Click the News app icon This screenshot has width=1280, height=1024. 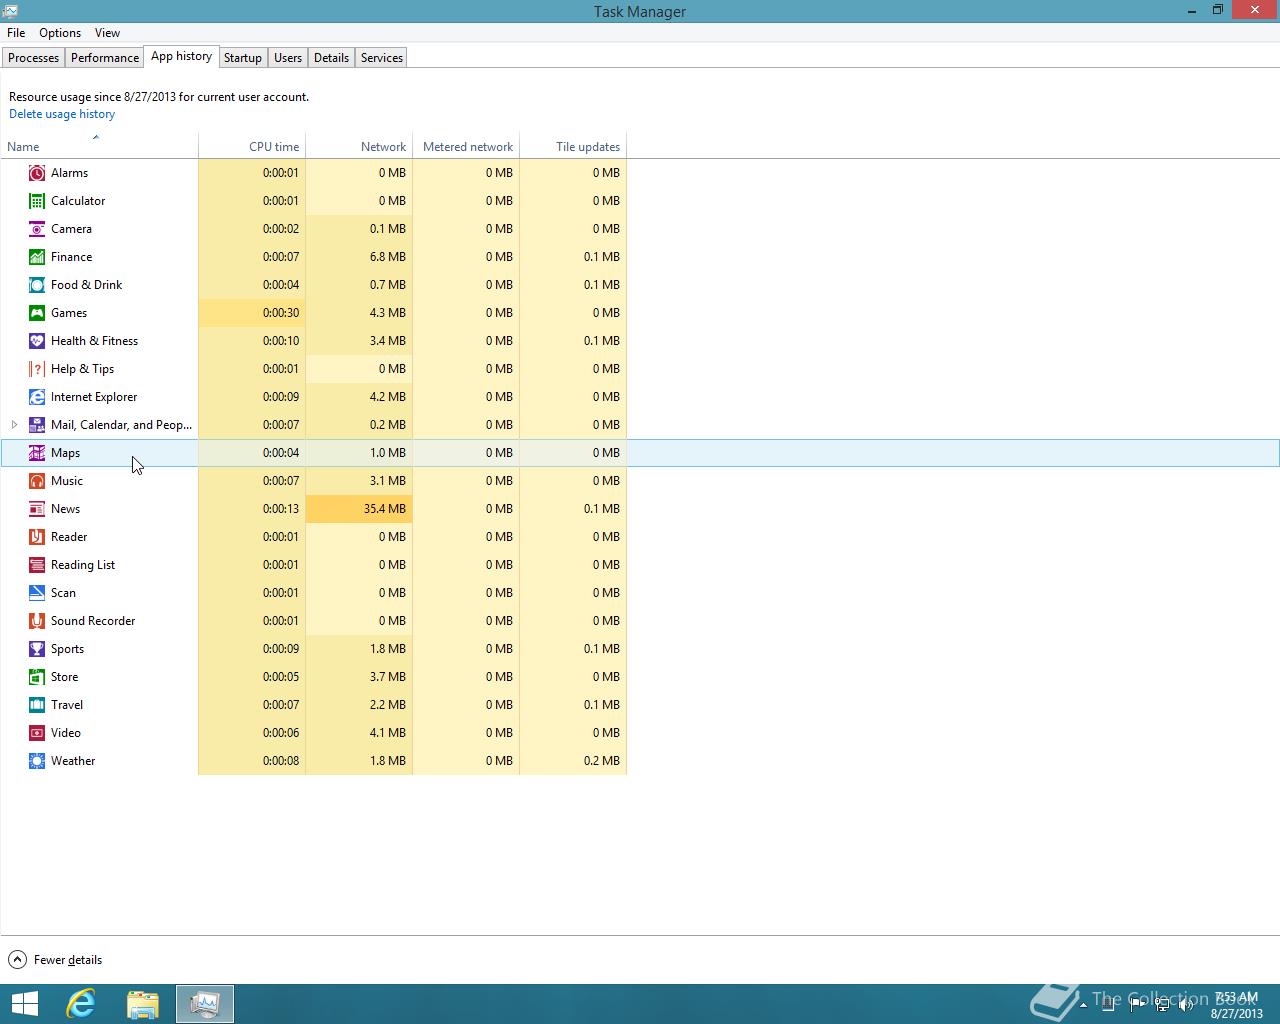[37, 509]
